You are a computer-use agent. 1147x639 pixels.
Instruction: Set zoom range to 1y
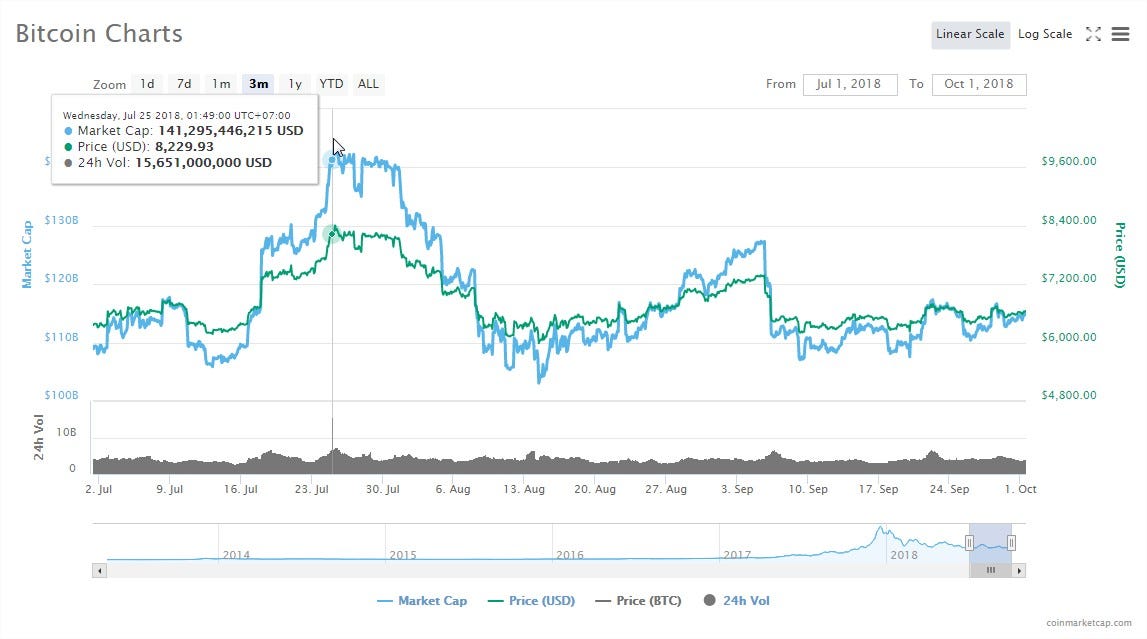pyautogui.click(x=295, y=84)
